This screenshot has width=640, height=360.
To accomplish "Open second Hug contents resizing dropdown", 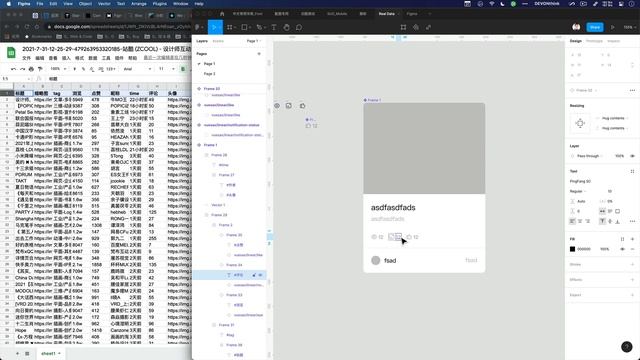I will [614, 128].
